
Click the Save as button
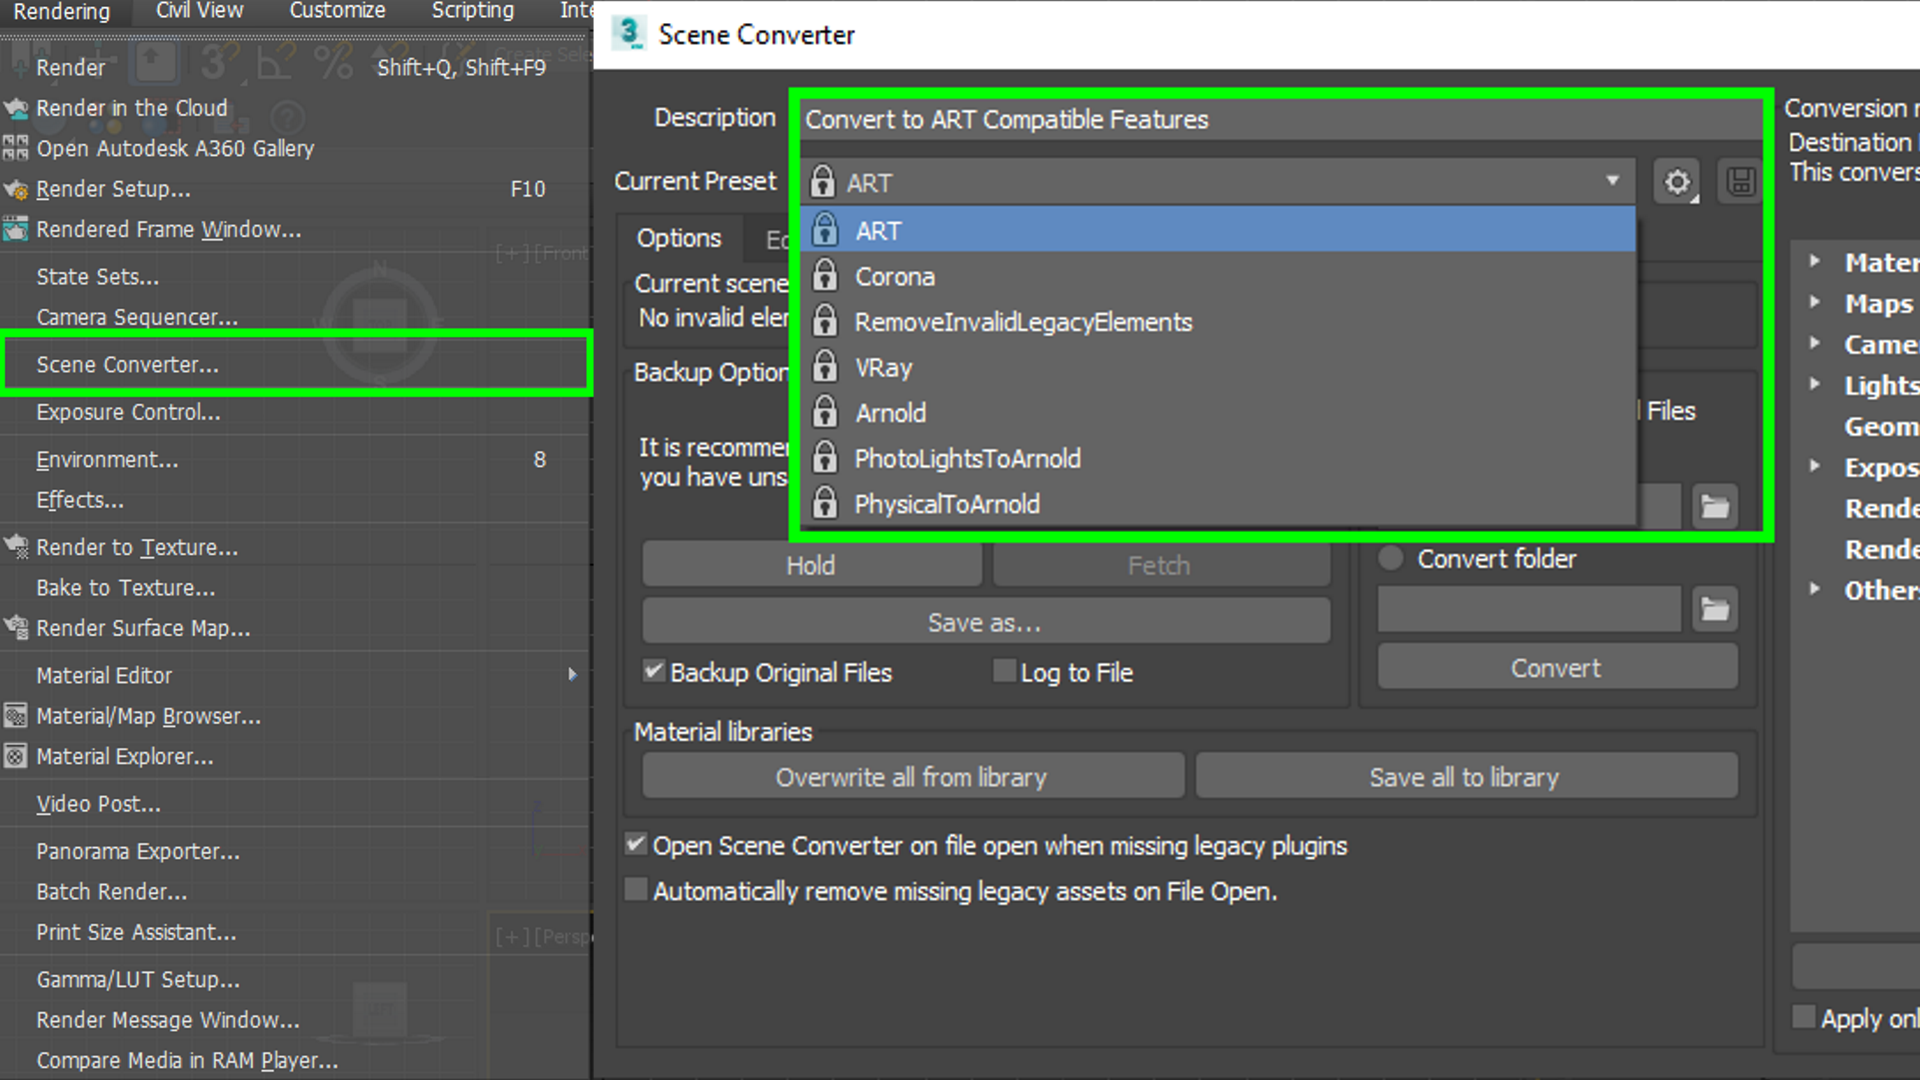point(986,621)
